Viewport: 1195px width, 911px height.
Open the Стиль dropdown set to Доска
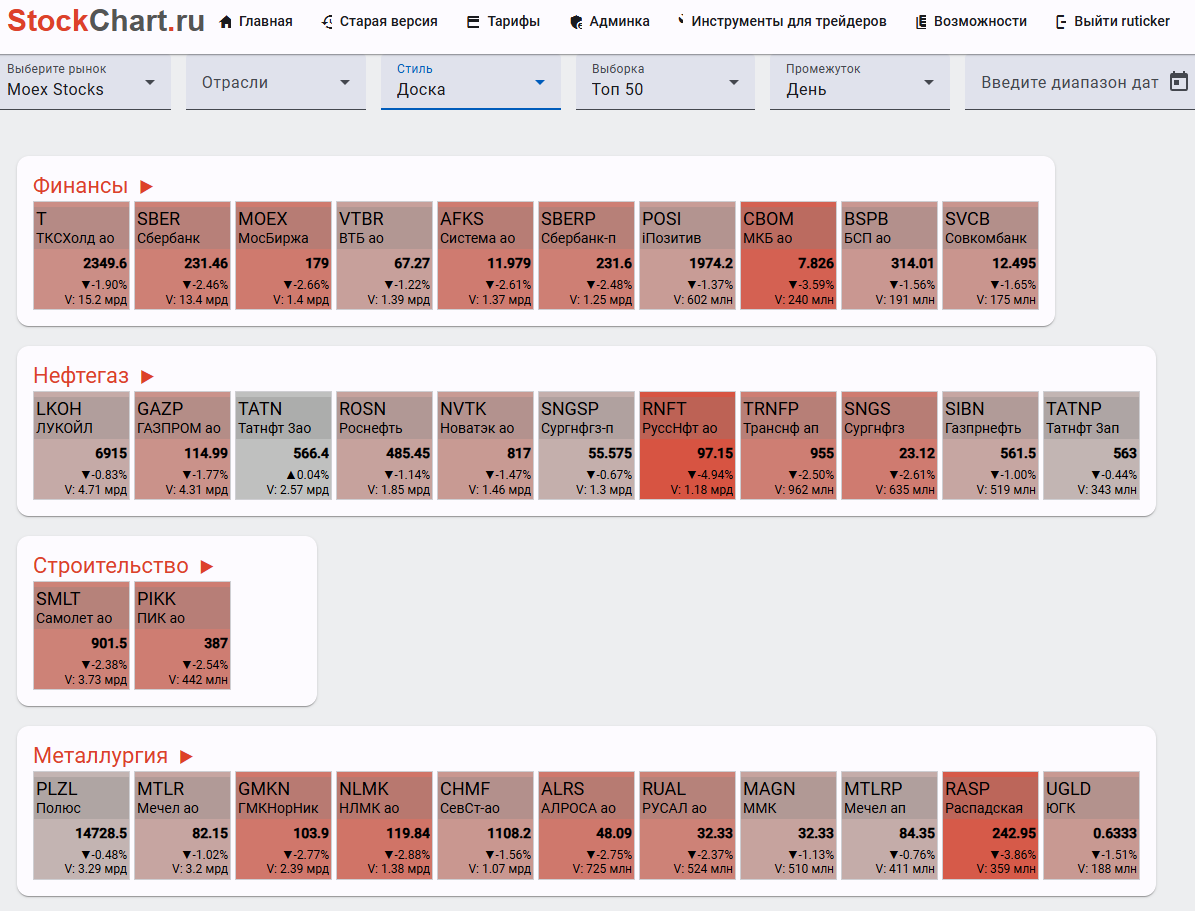click(471, 82)
